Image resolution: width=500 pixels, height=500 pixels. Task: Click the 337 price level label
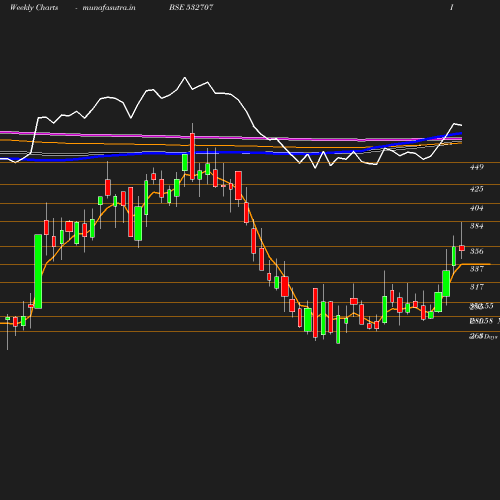(477, 269)
